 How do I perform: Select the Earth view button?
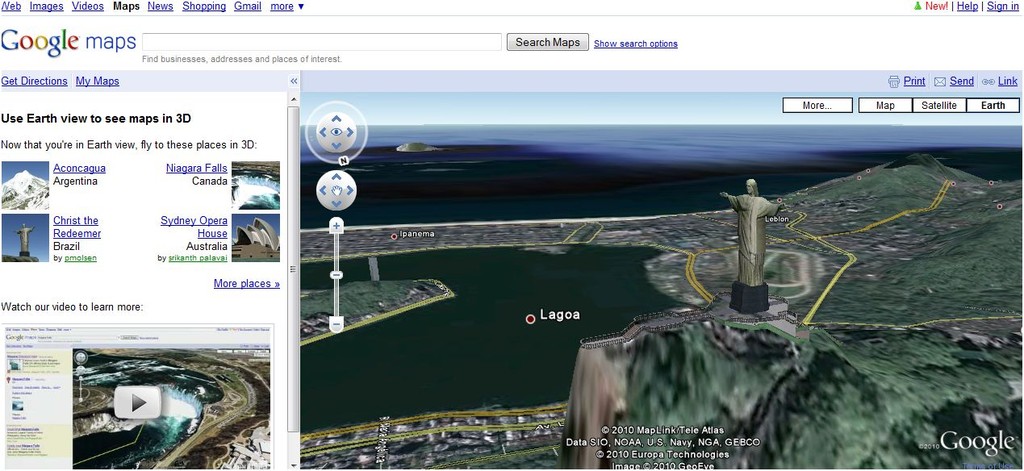click(993, 105)
